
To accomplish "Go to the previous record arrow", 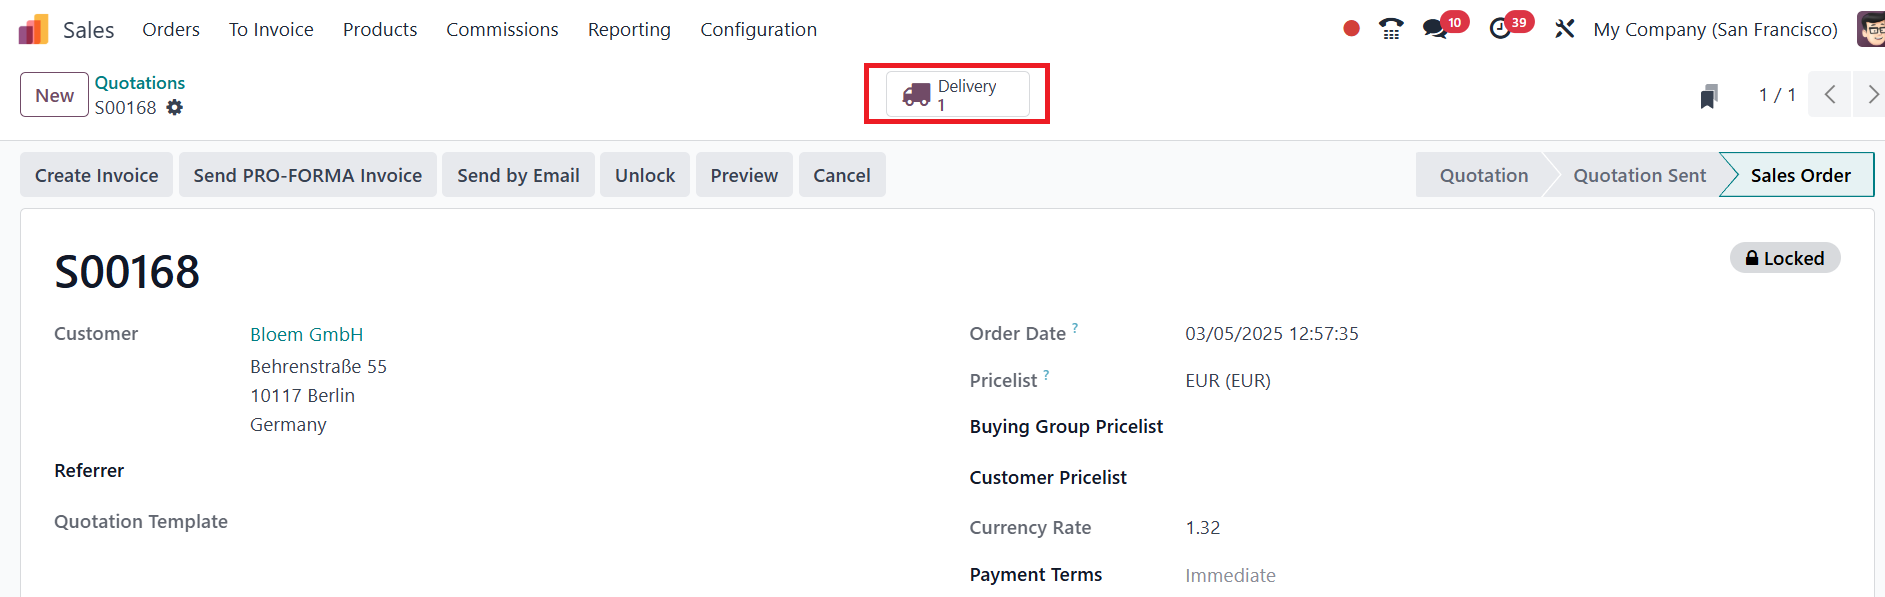I will tap(1829, 95).
